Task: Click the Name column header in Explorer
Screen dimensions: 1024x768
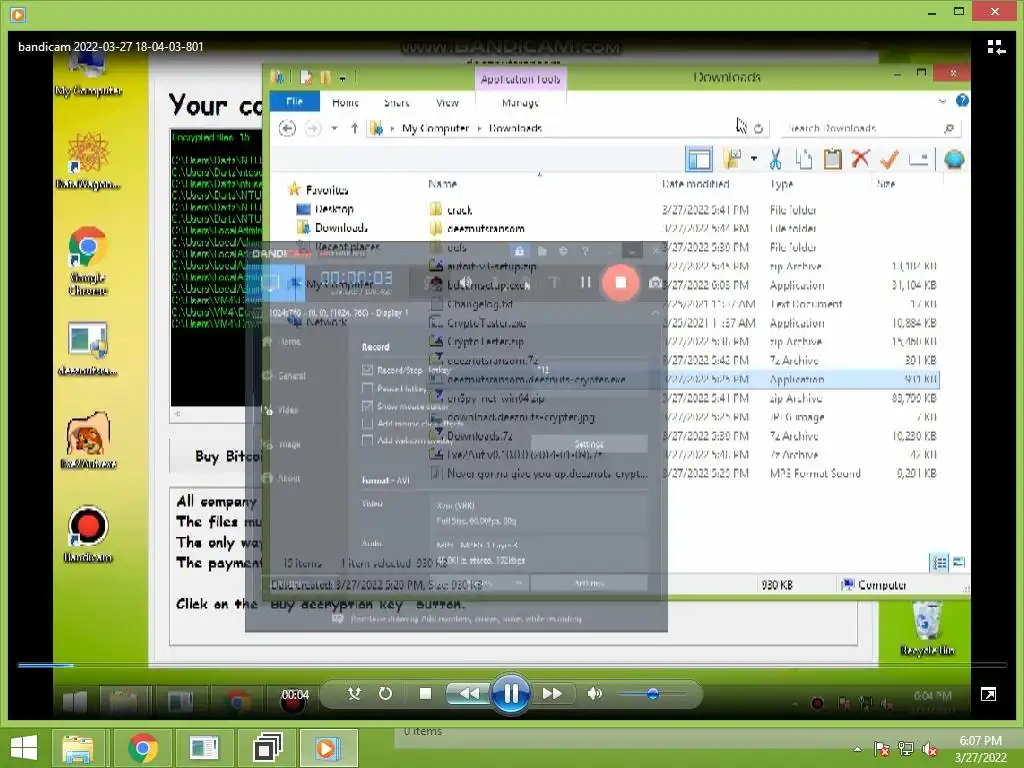Action: [x=443, y=184]
